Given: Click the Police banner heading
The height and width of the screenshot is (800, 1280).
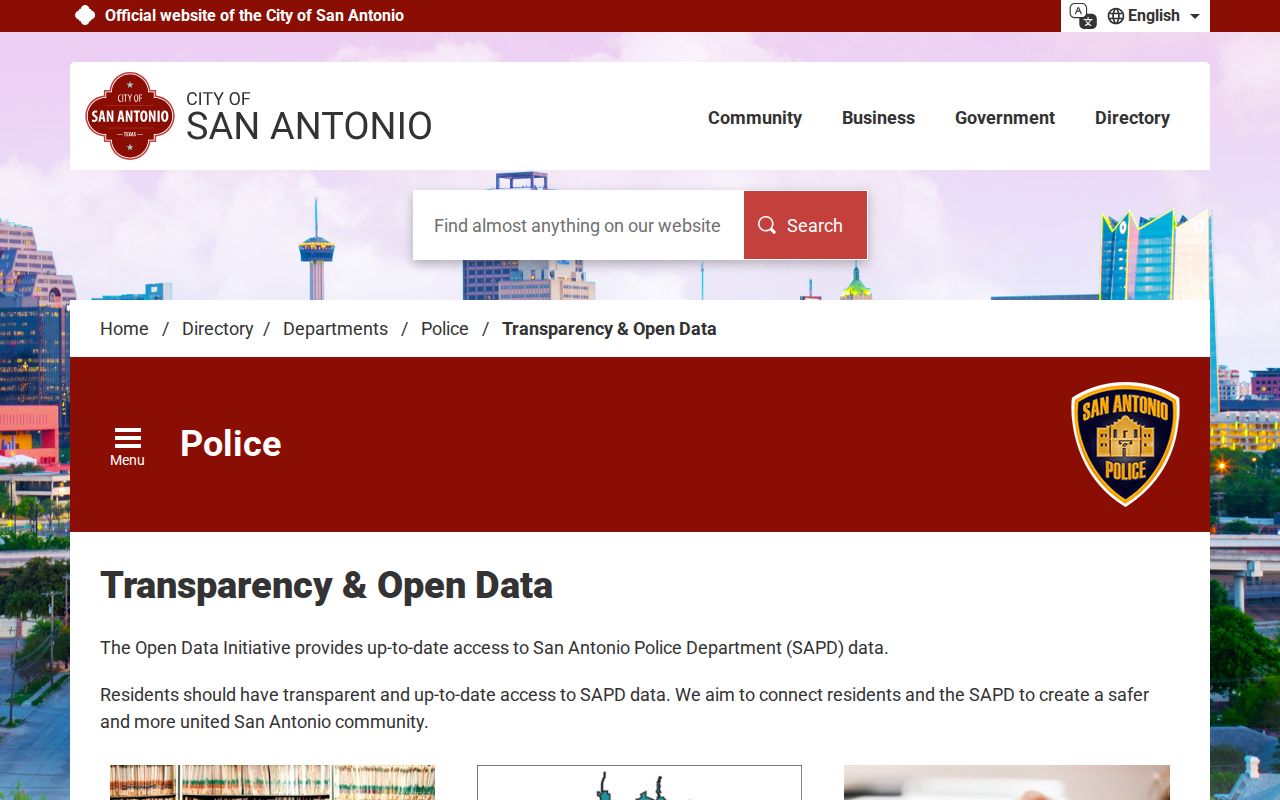Looking at the screenshot, I should [231, 444].
